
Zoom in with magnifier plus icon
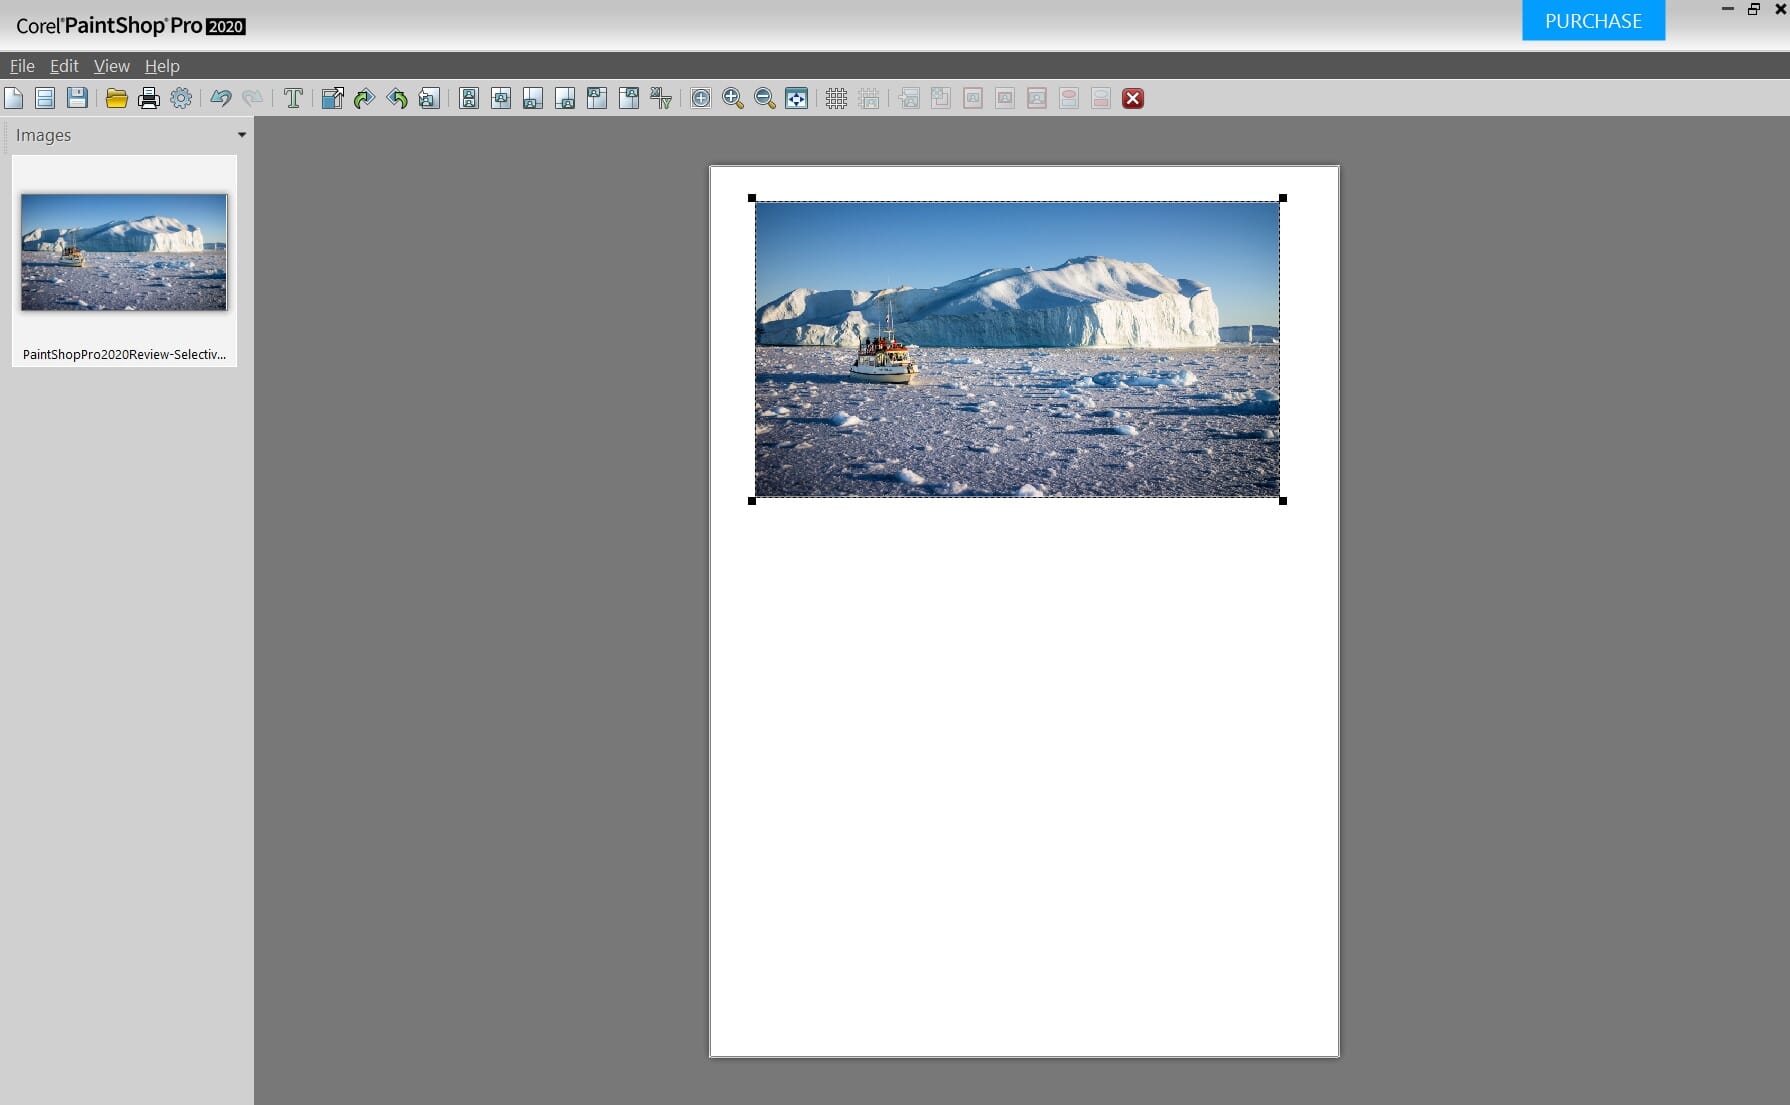[733, 98]
